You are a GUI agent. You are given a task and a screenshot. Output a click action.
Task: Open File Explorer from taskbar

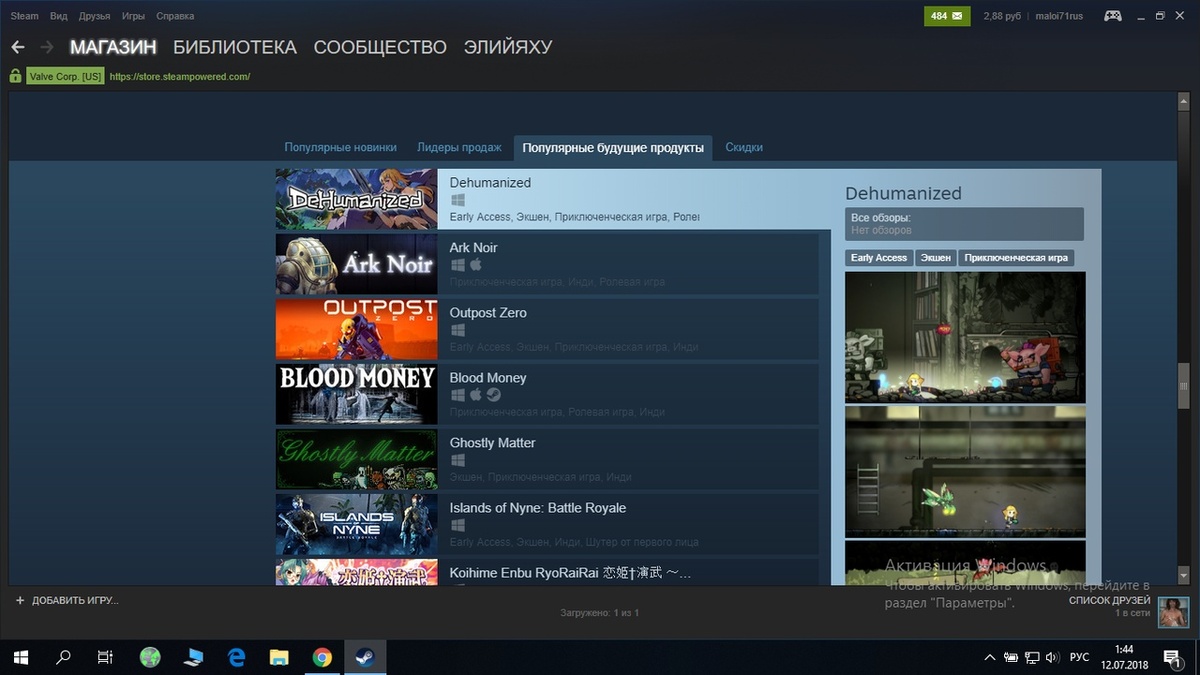click(x=279, y=657)
